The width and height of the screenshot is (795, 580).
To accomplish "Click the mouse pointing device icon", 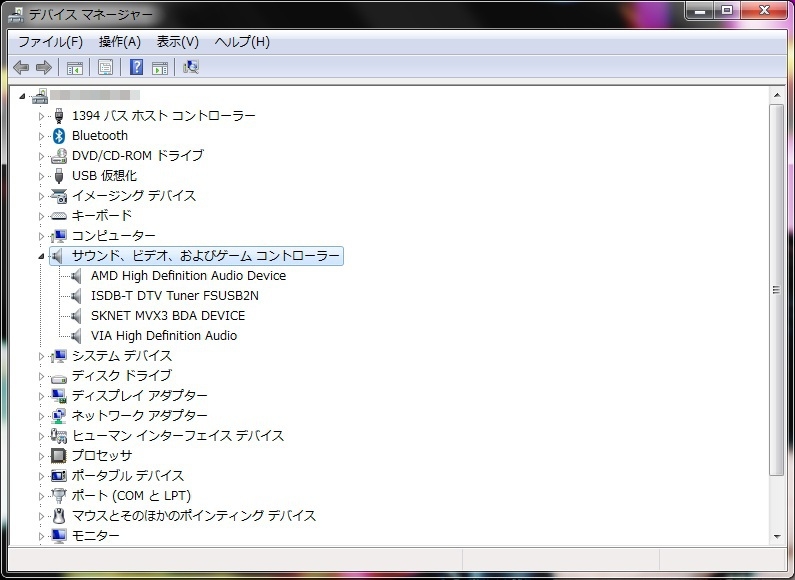I will (x=59, y=516).
